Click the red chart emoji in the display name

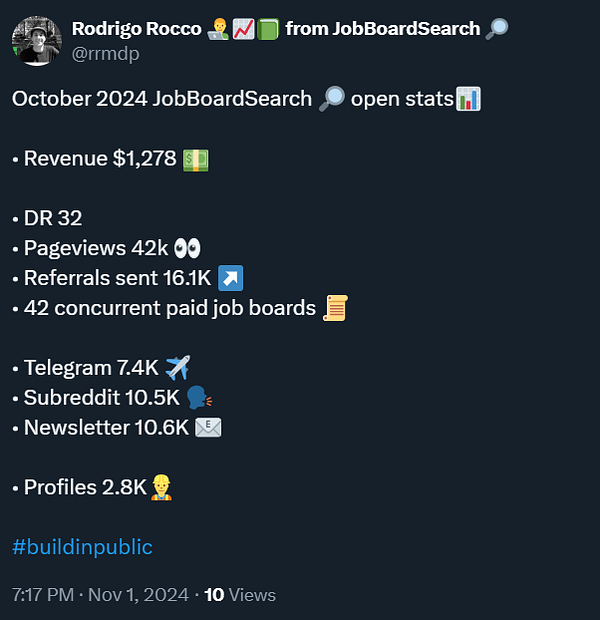(243, 29)
